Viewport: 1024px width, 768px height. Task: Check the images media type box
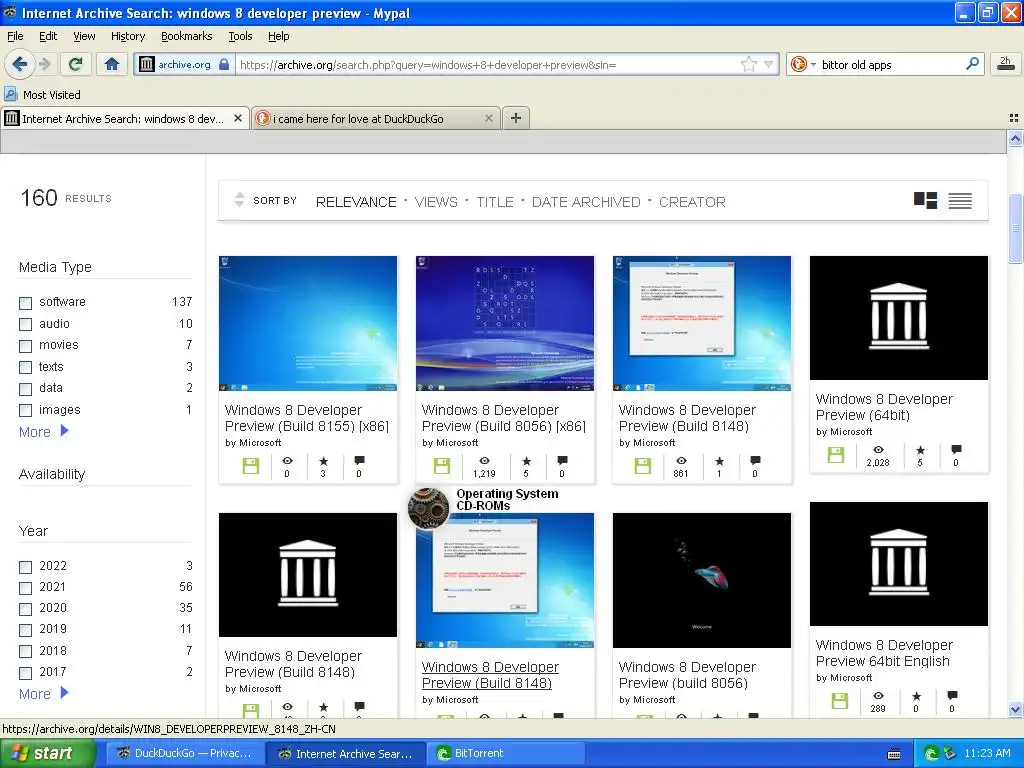click(25, 411)
